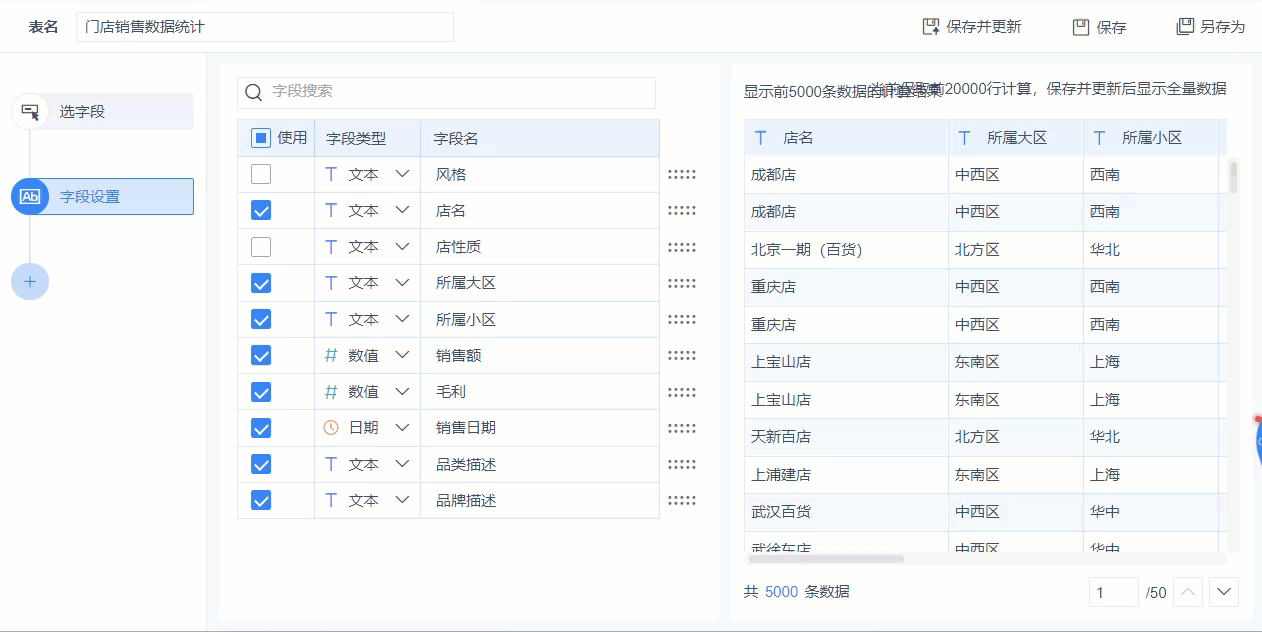Click the 保存 button
1262x632 pixels.
(1100, 27)
